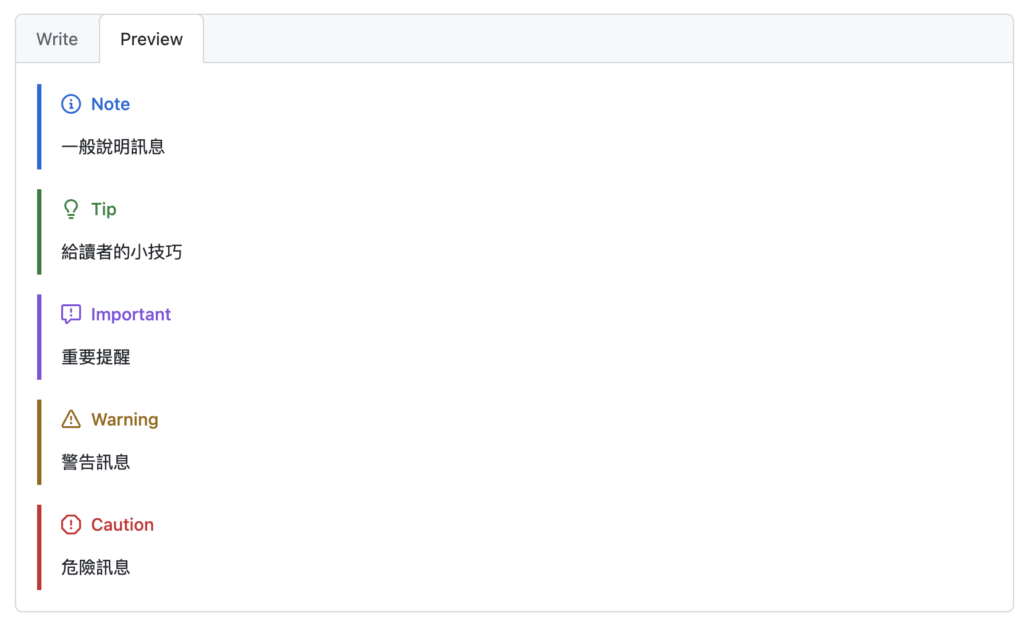Image resolution: width=1024 pixels, height=621 pixels.
Task: Click the red Caution left border bar
Action: (x=39, y=547)
